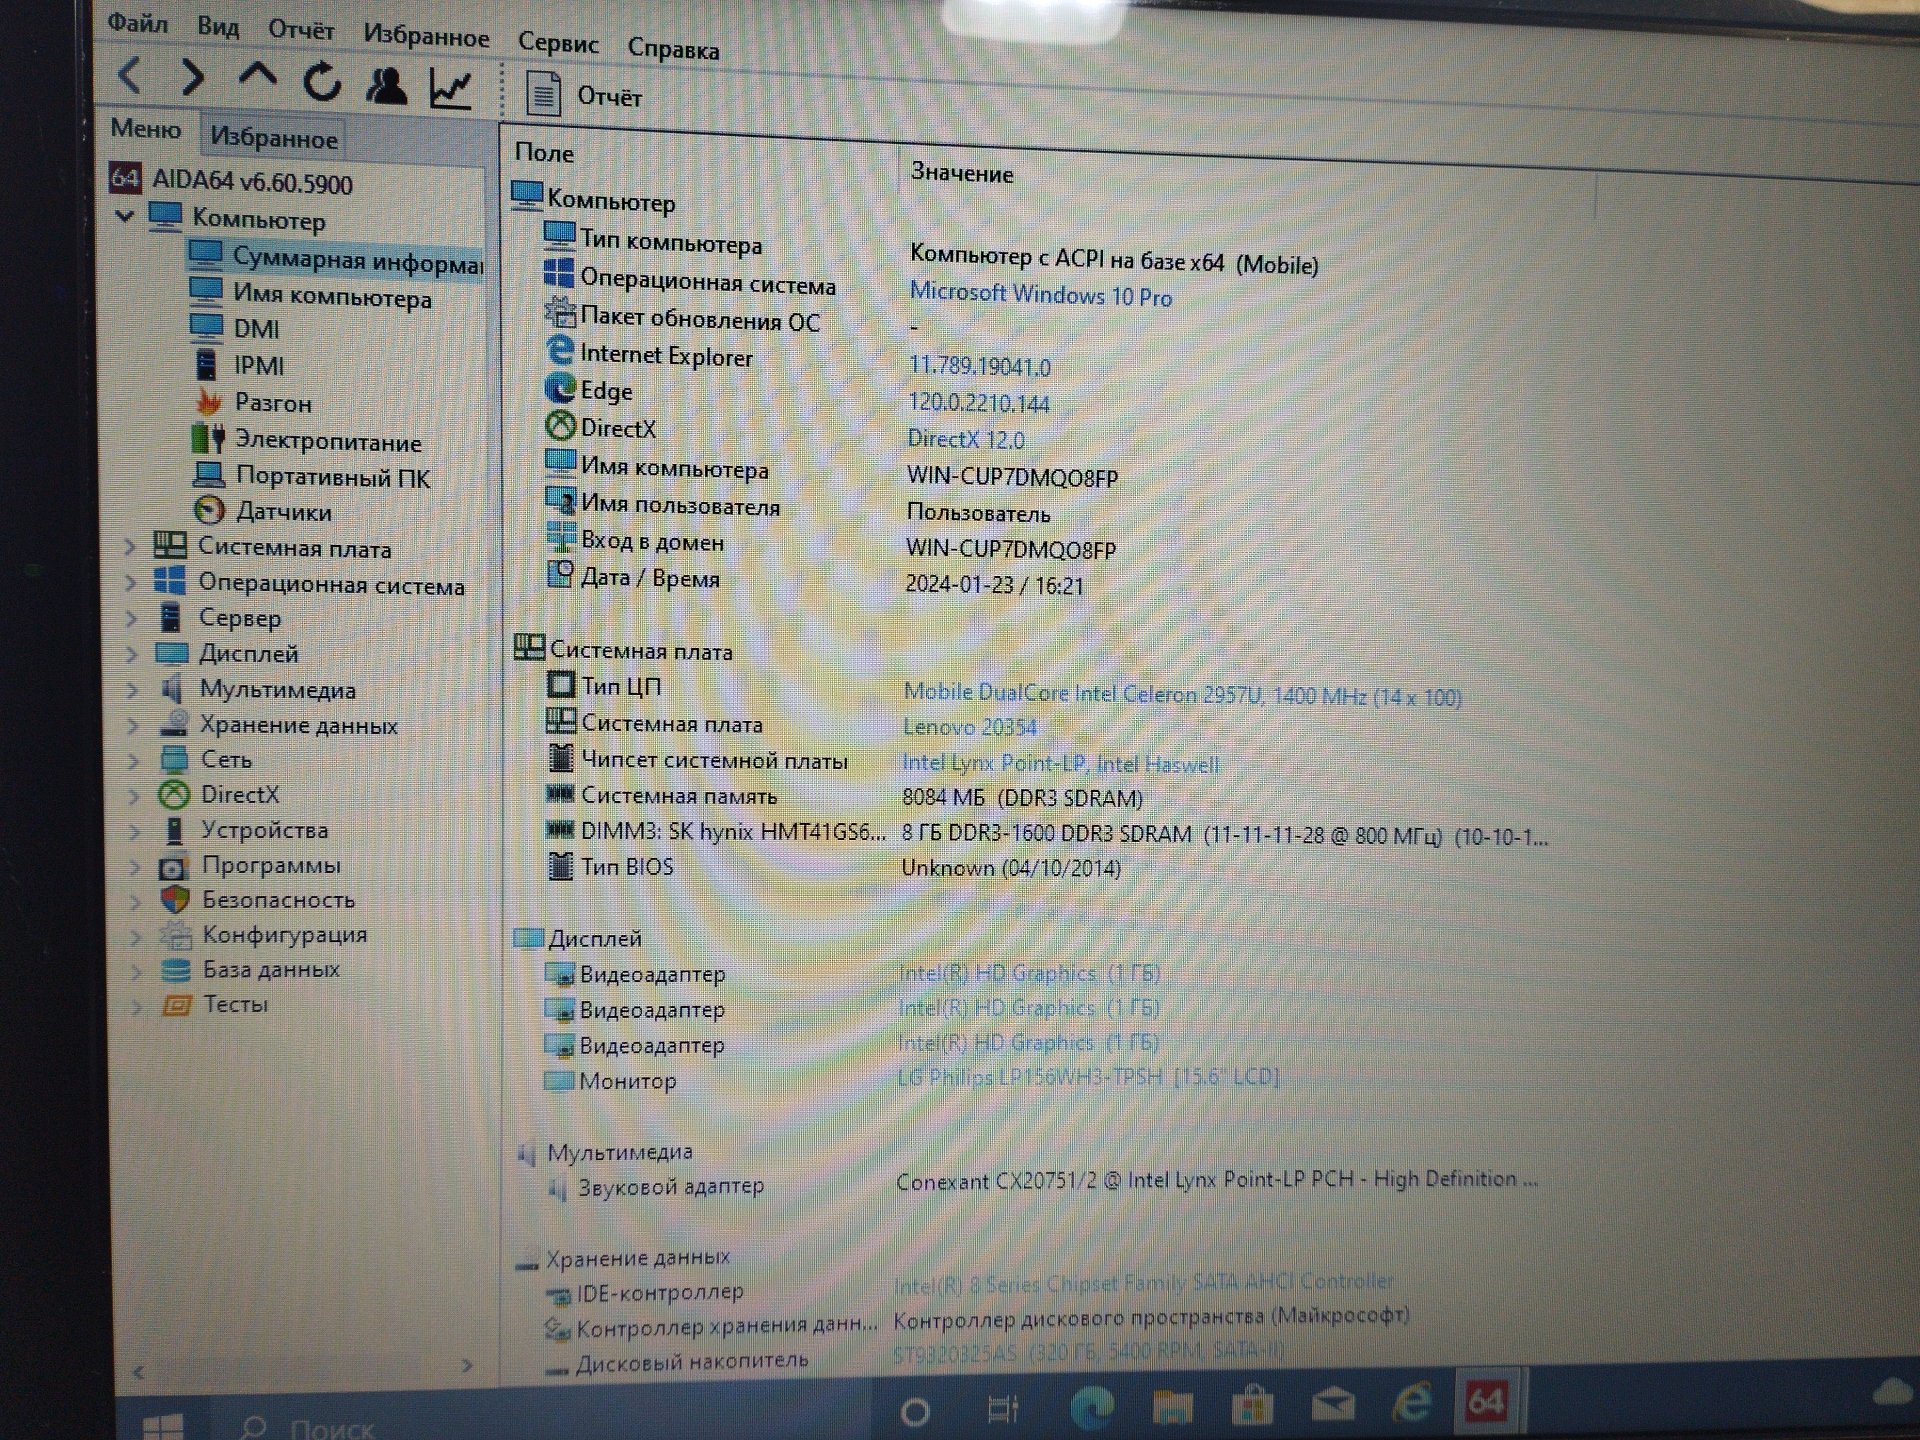Screen dimensions: 1920x1440
Task: Open the graph chart icon in toolbar
Action: coord(450,89)
